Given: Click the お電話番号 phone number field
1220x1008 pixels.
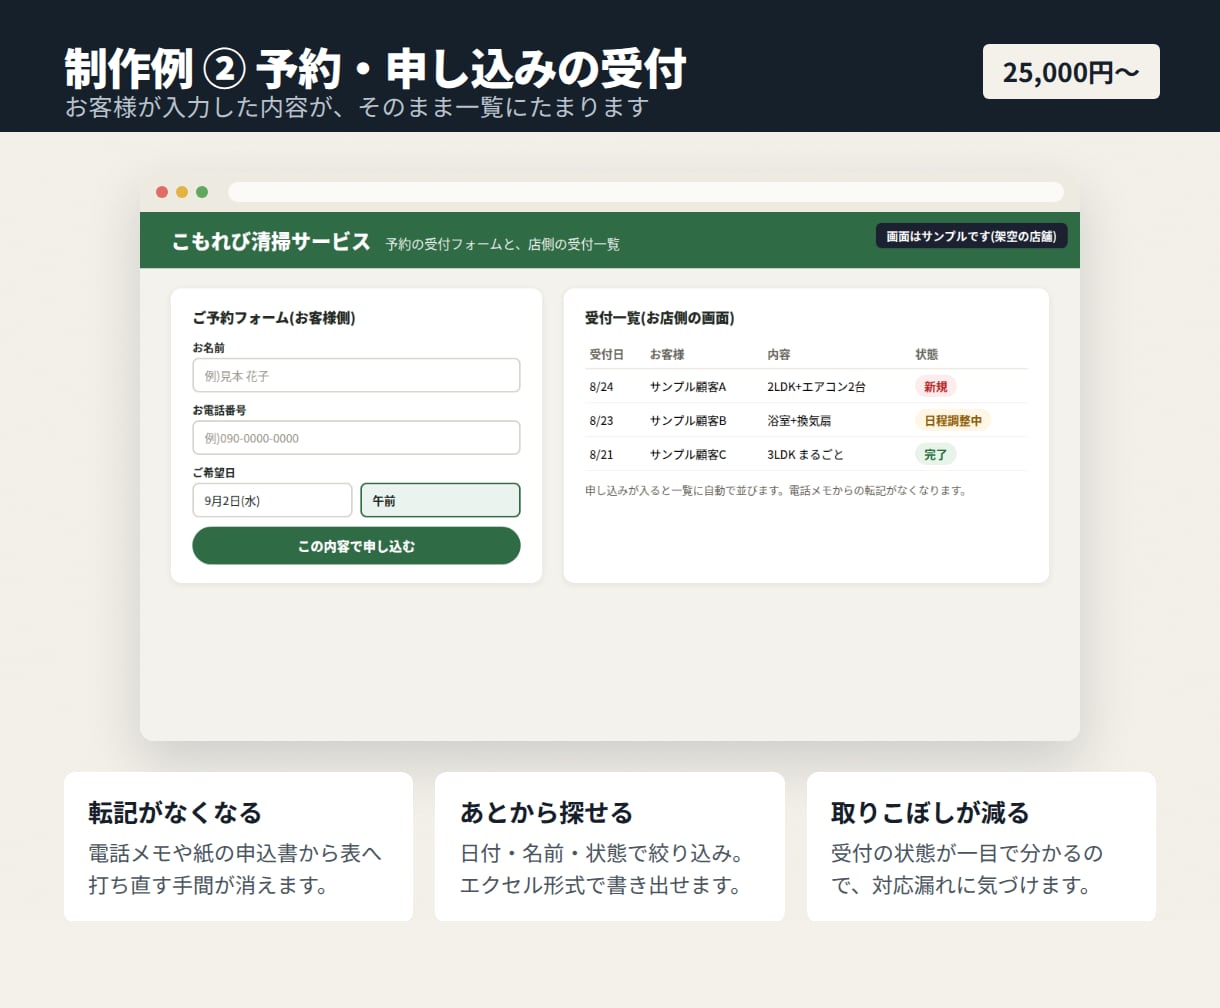Looking at the screenshot, I should pyautogui.click(x=356, y=438).
